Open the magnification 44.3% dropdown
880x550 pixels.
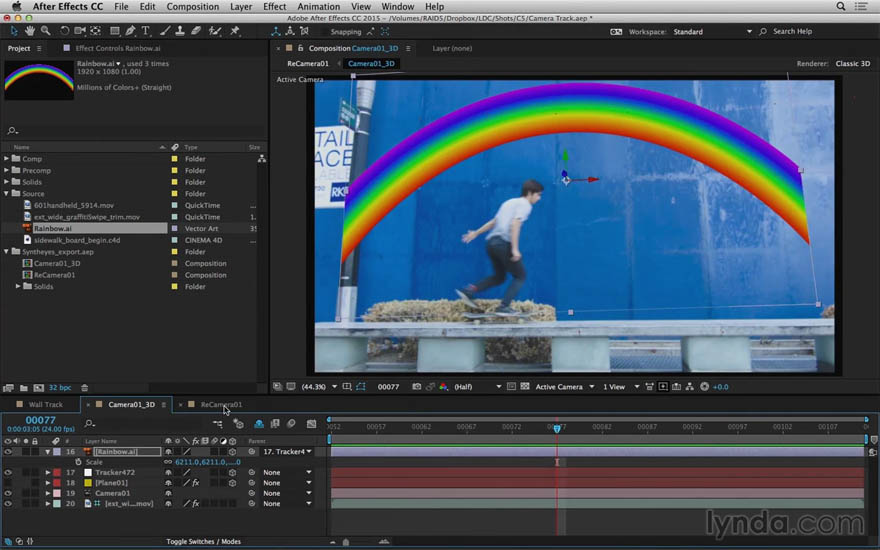[x=319, y=387]
